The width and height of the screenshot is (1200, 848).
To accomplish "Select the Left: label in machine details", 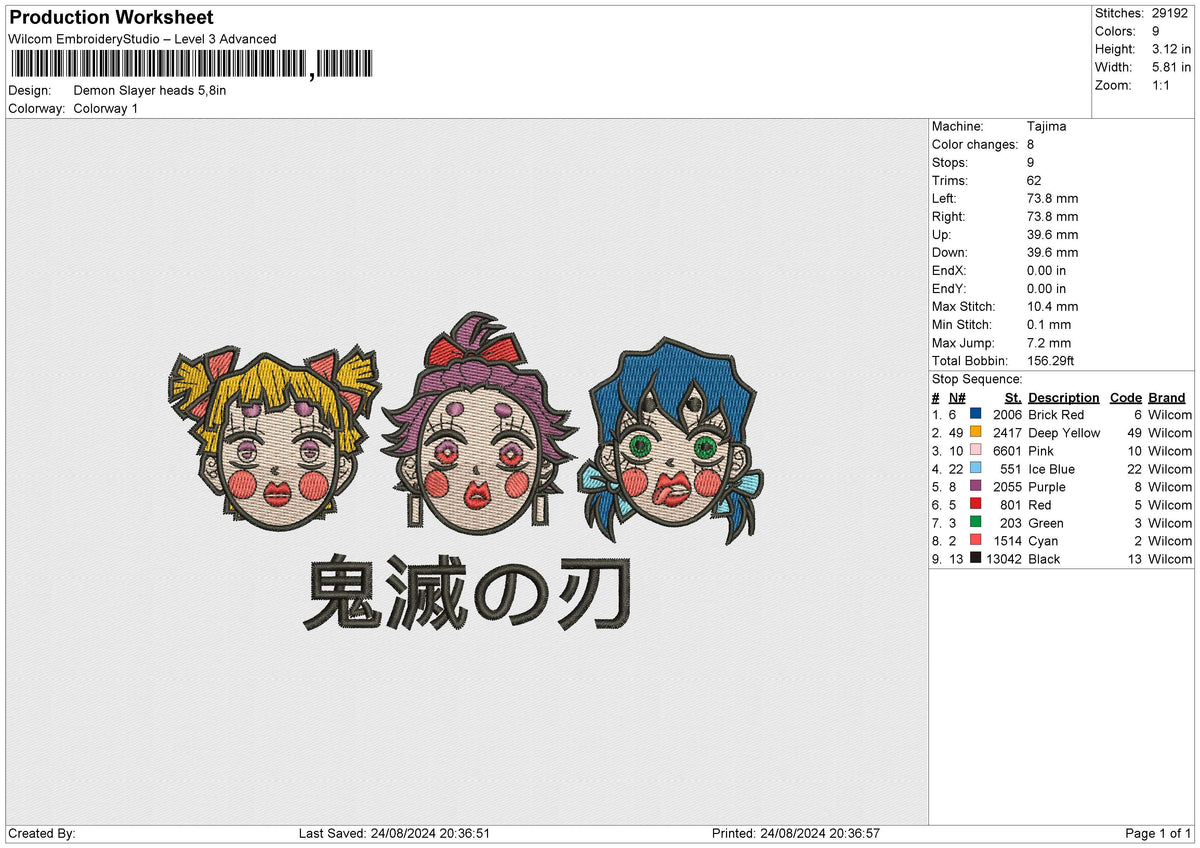I will click(944, 198).
